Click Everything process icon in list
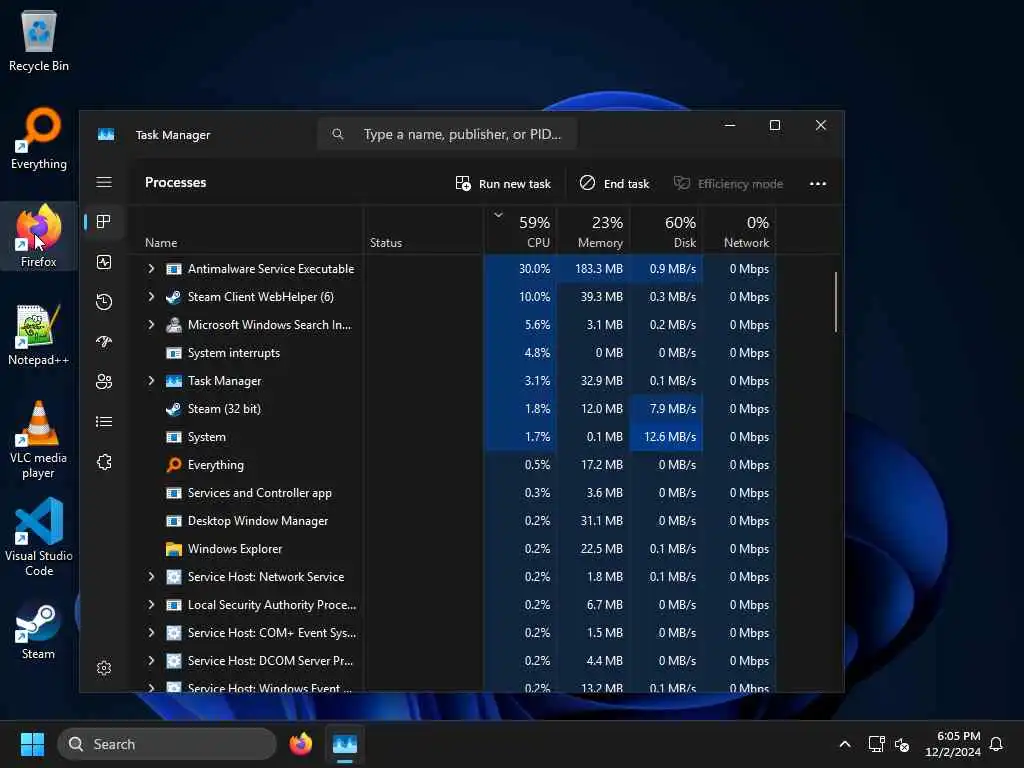 point(174,465)
